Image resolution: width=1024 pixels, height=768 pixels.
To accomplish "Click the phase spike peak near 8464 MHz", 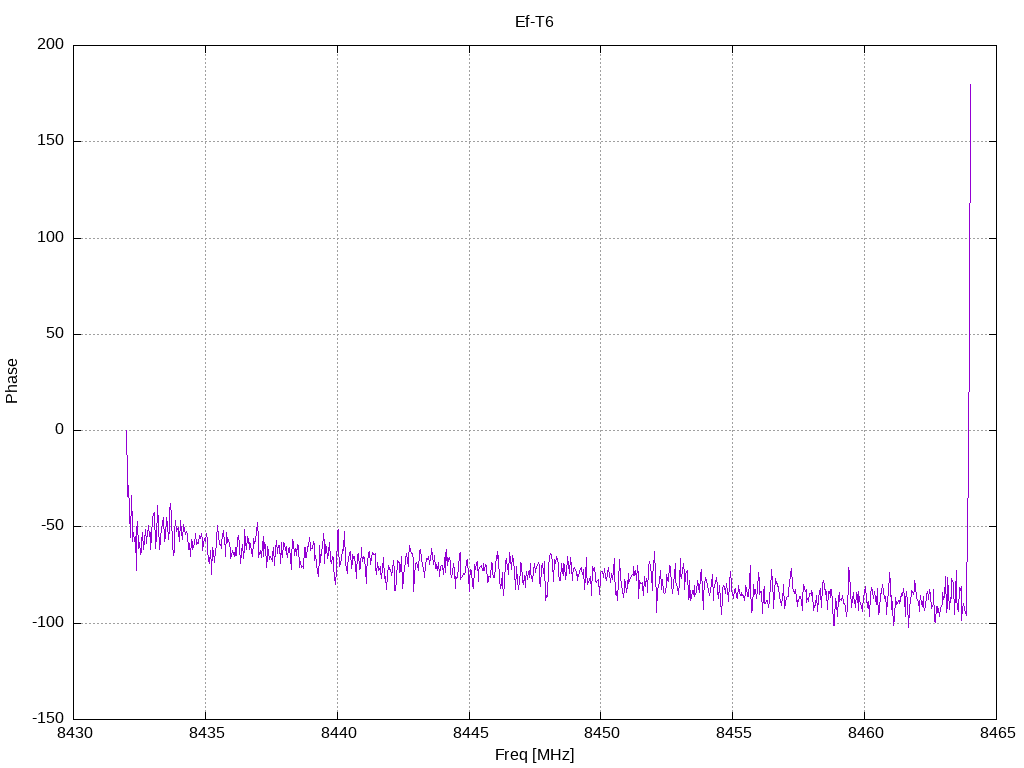I will pyautogui.click(x=970, y=85).
